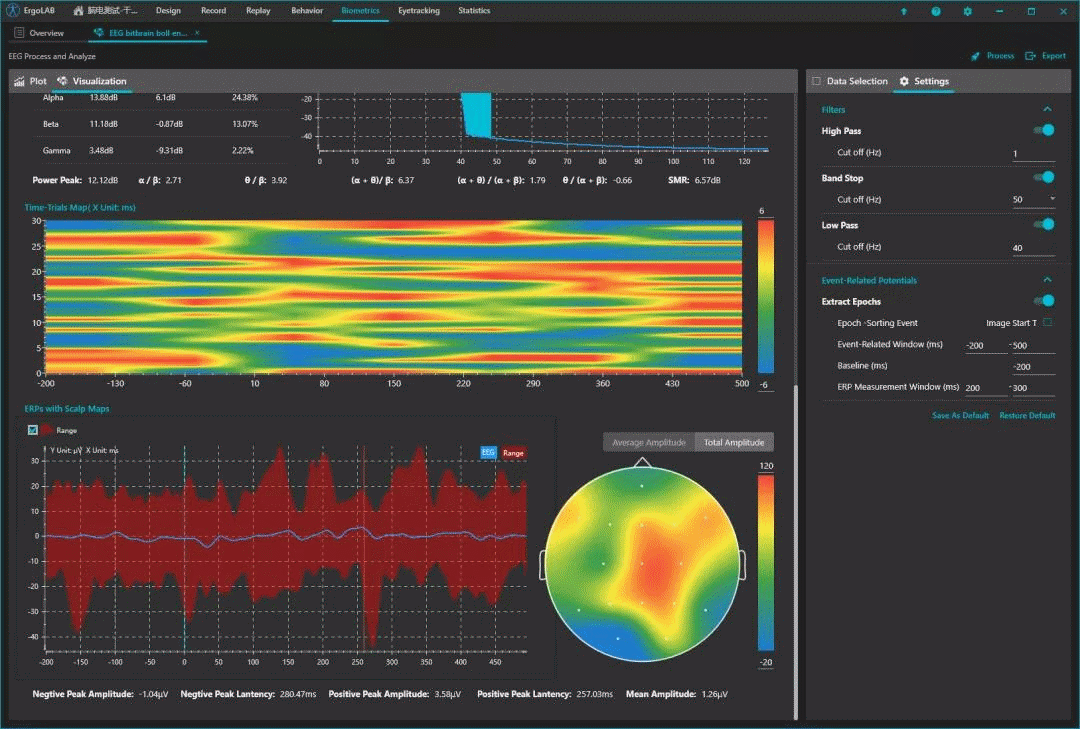Uncheck the Range checkbox in ERP legend
This screenshot has width=1080, height=729.
33,430
